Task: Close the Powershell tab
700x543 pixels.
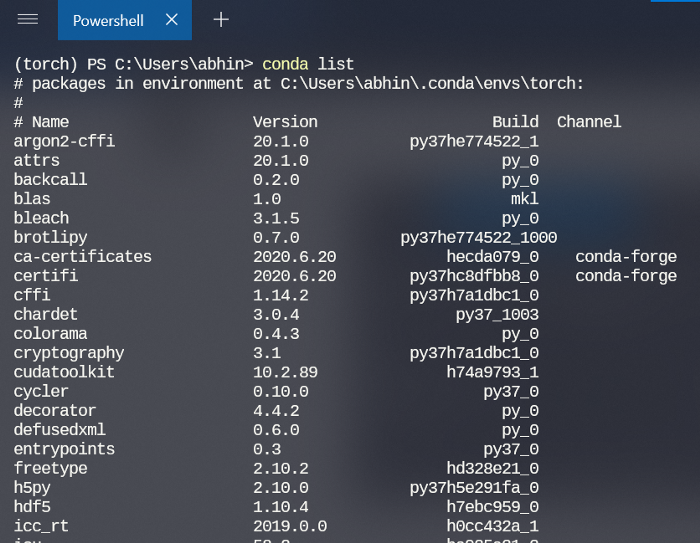Action: coord(172,19)
